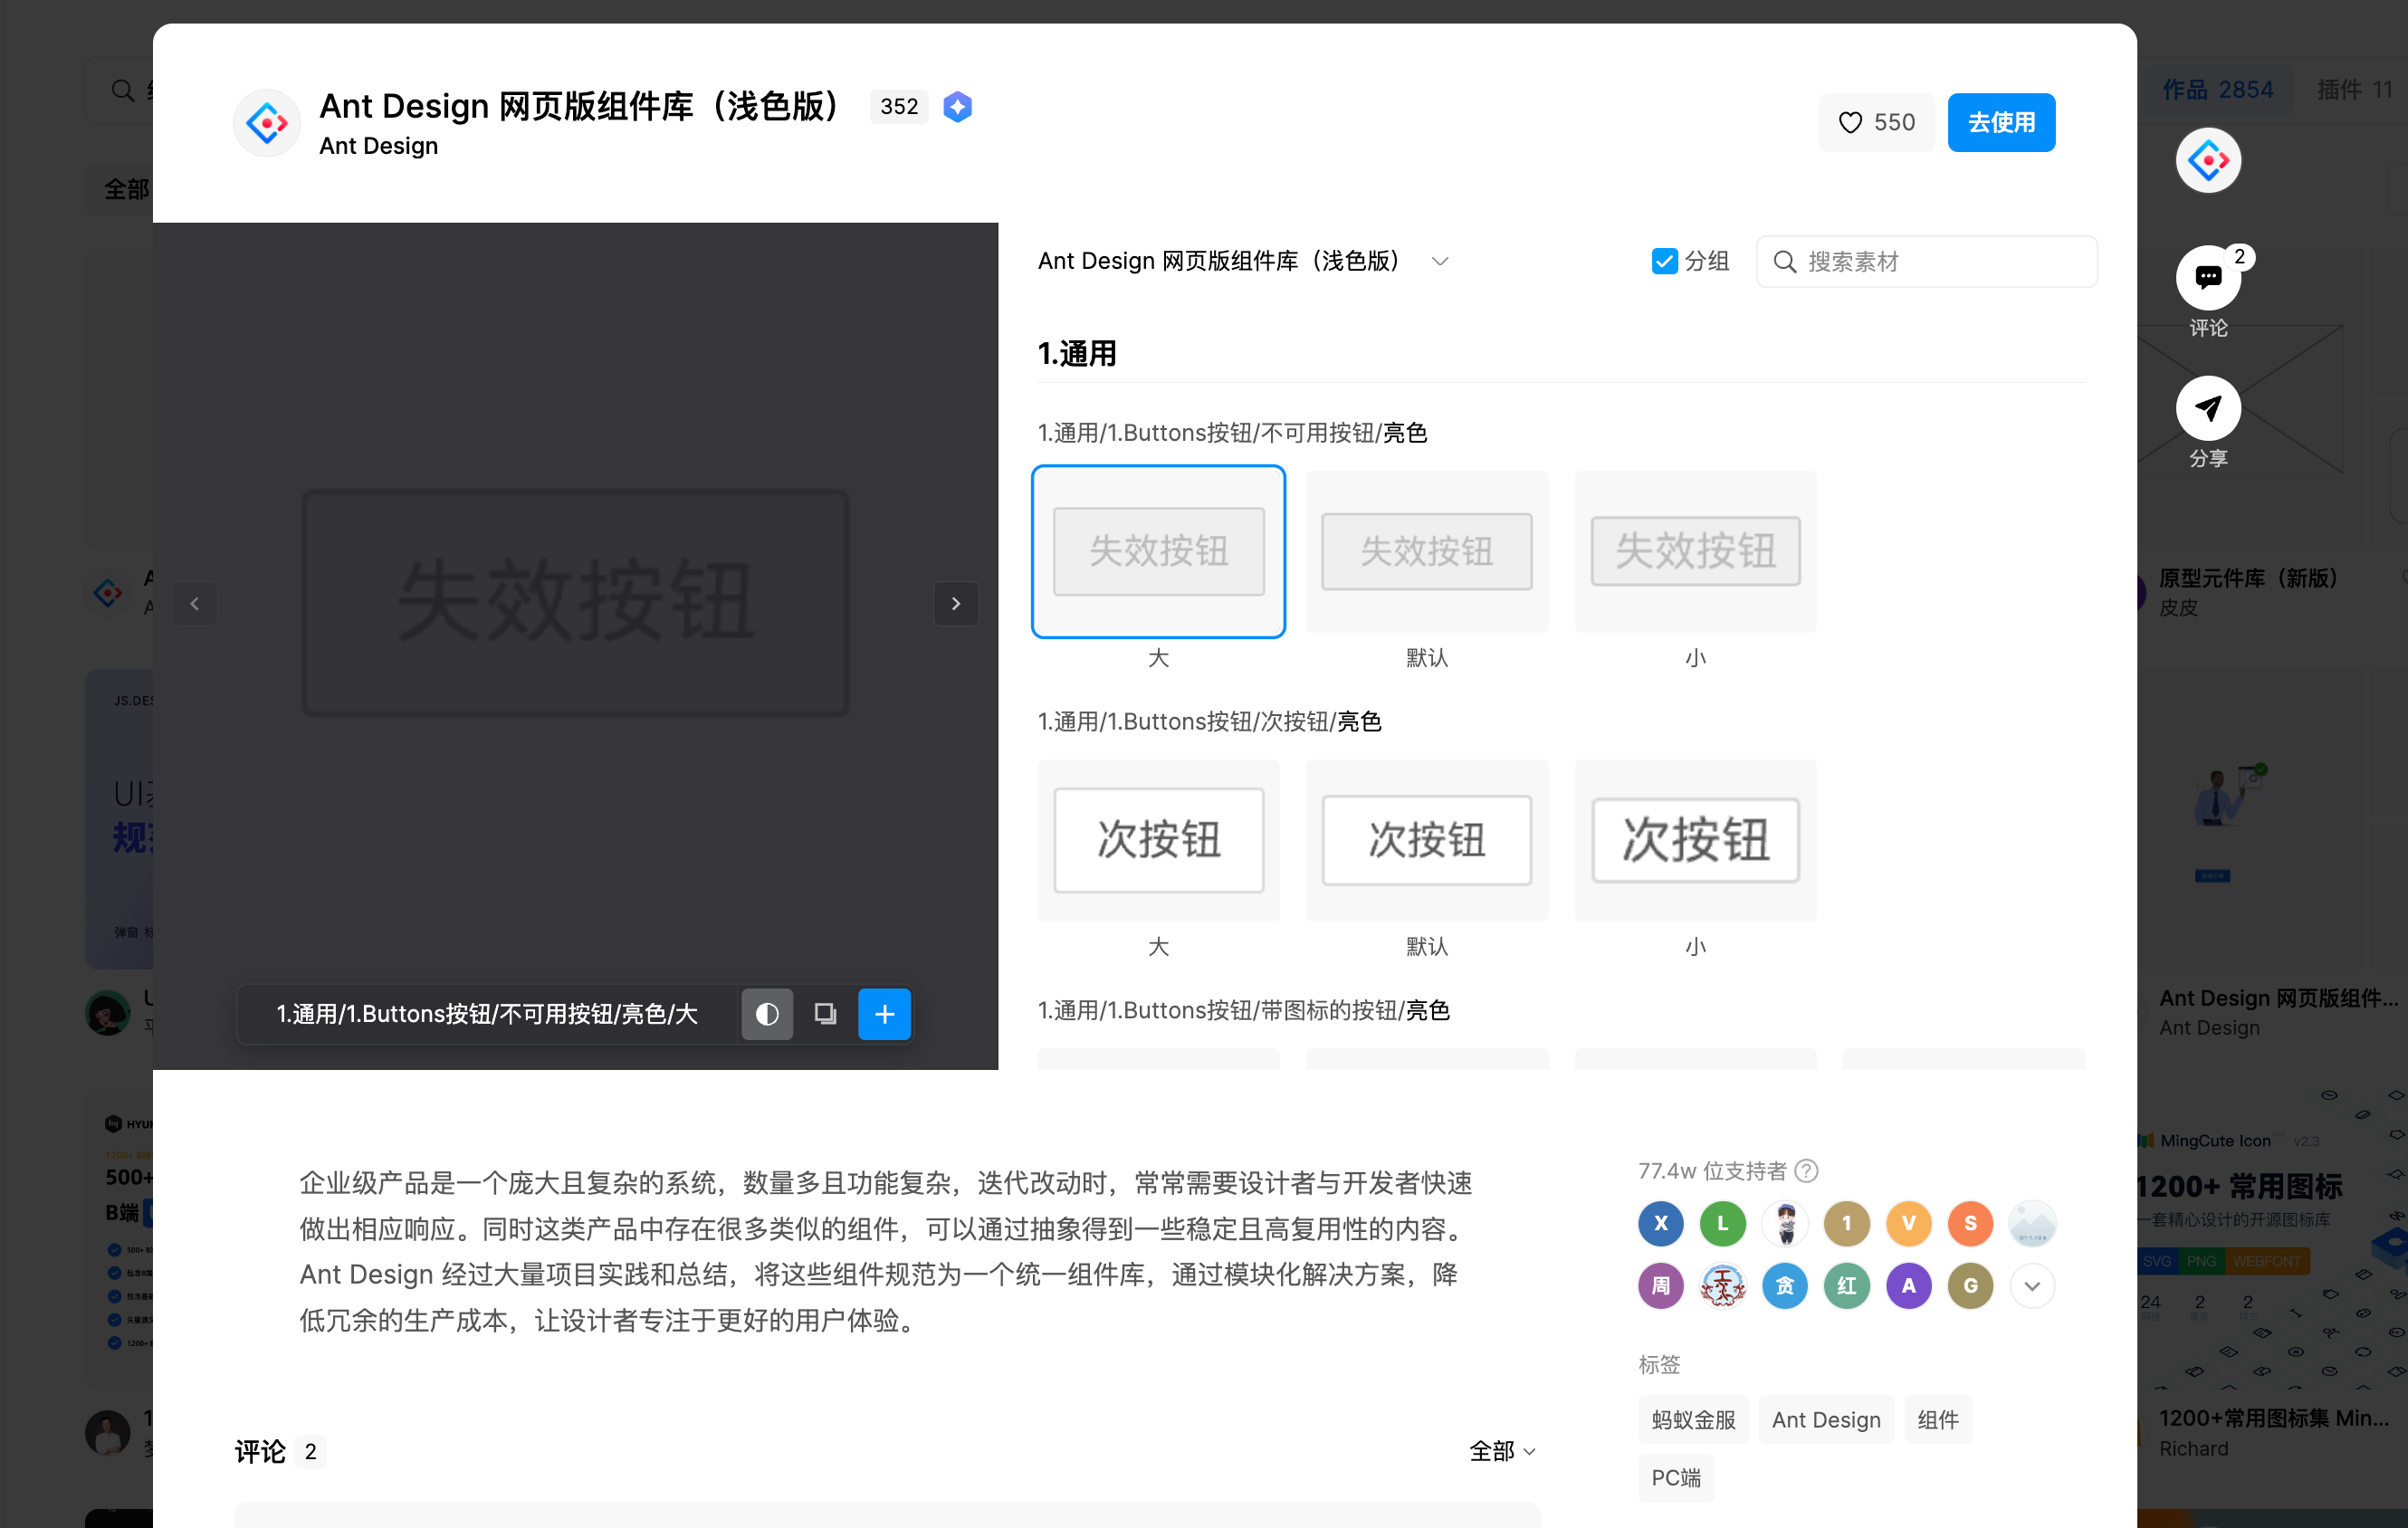Expand more supporters with chevron button
The height and width of the screenshot is (1528, 2408).
(x=2032, y=1285)
